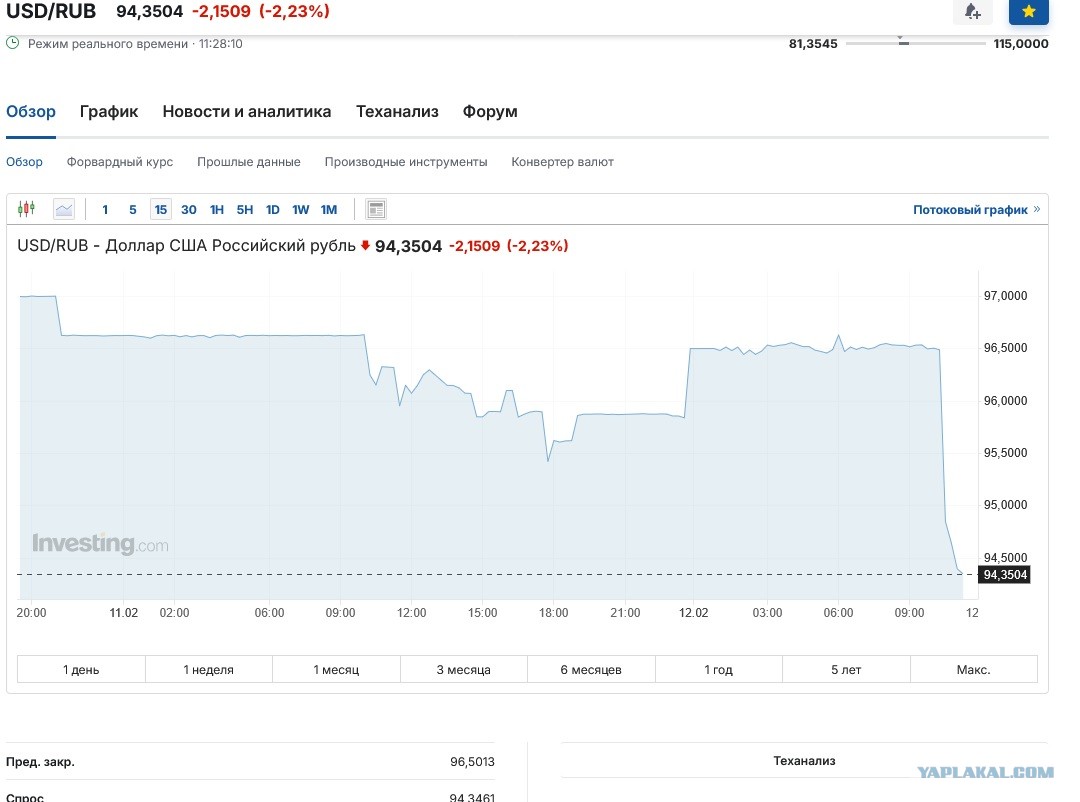
Task: Show the 5 лет range
Action: coord(846,669)
